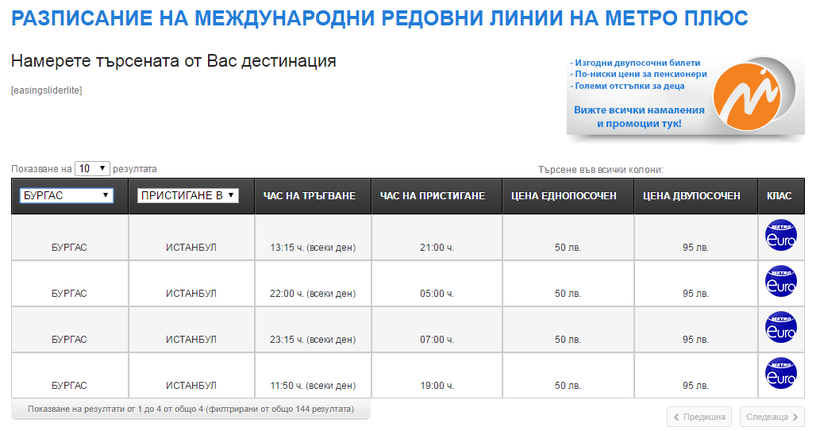Click arrival time '19:00 ч.'
Screen dimensions: 820x431
(x=437, y=385)
